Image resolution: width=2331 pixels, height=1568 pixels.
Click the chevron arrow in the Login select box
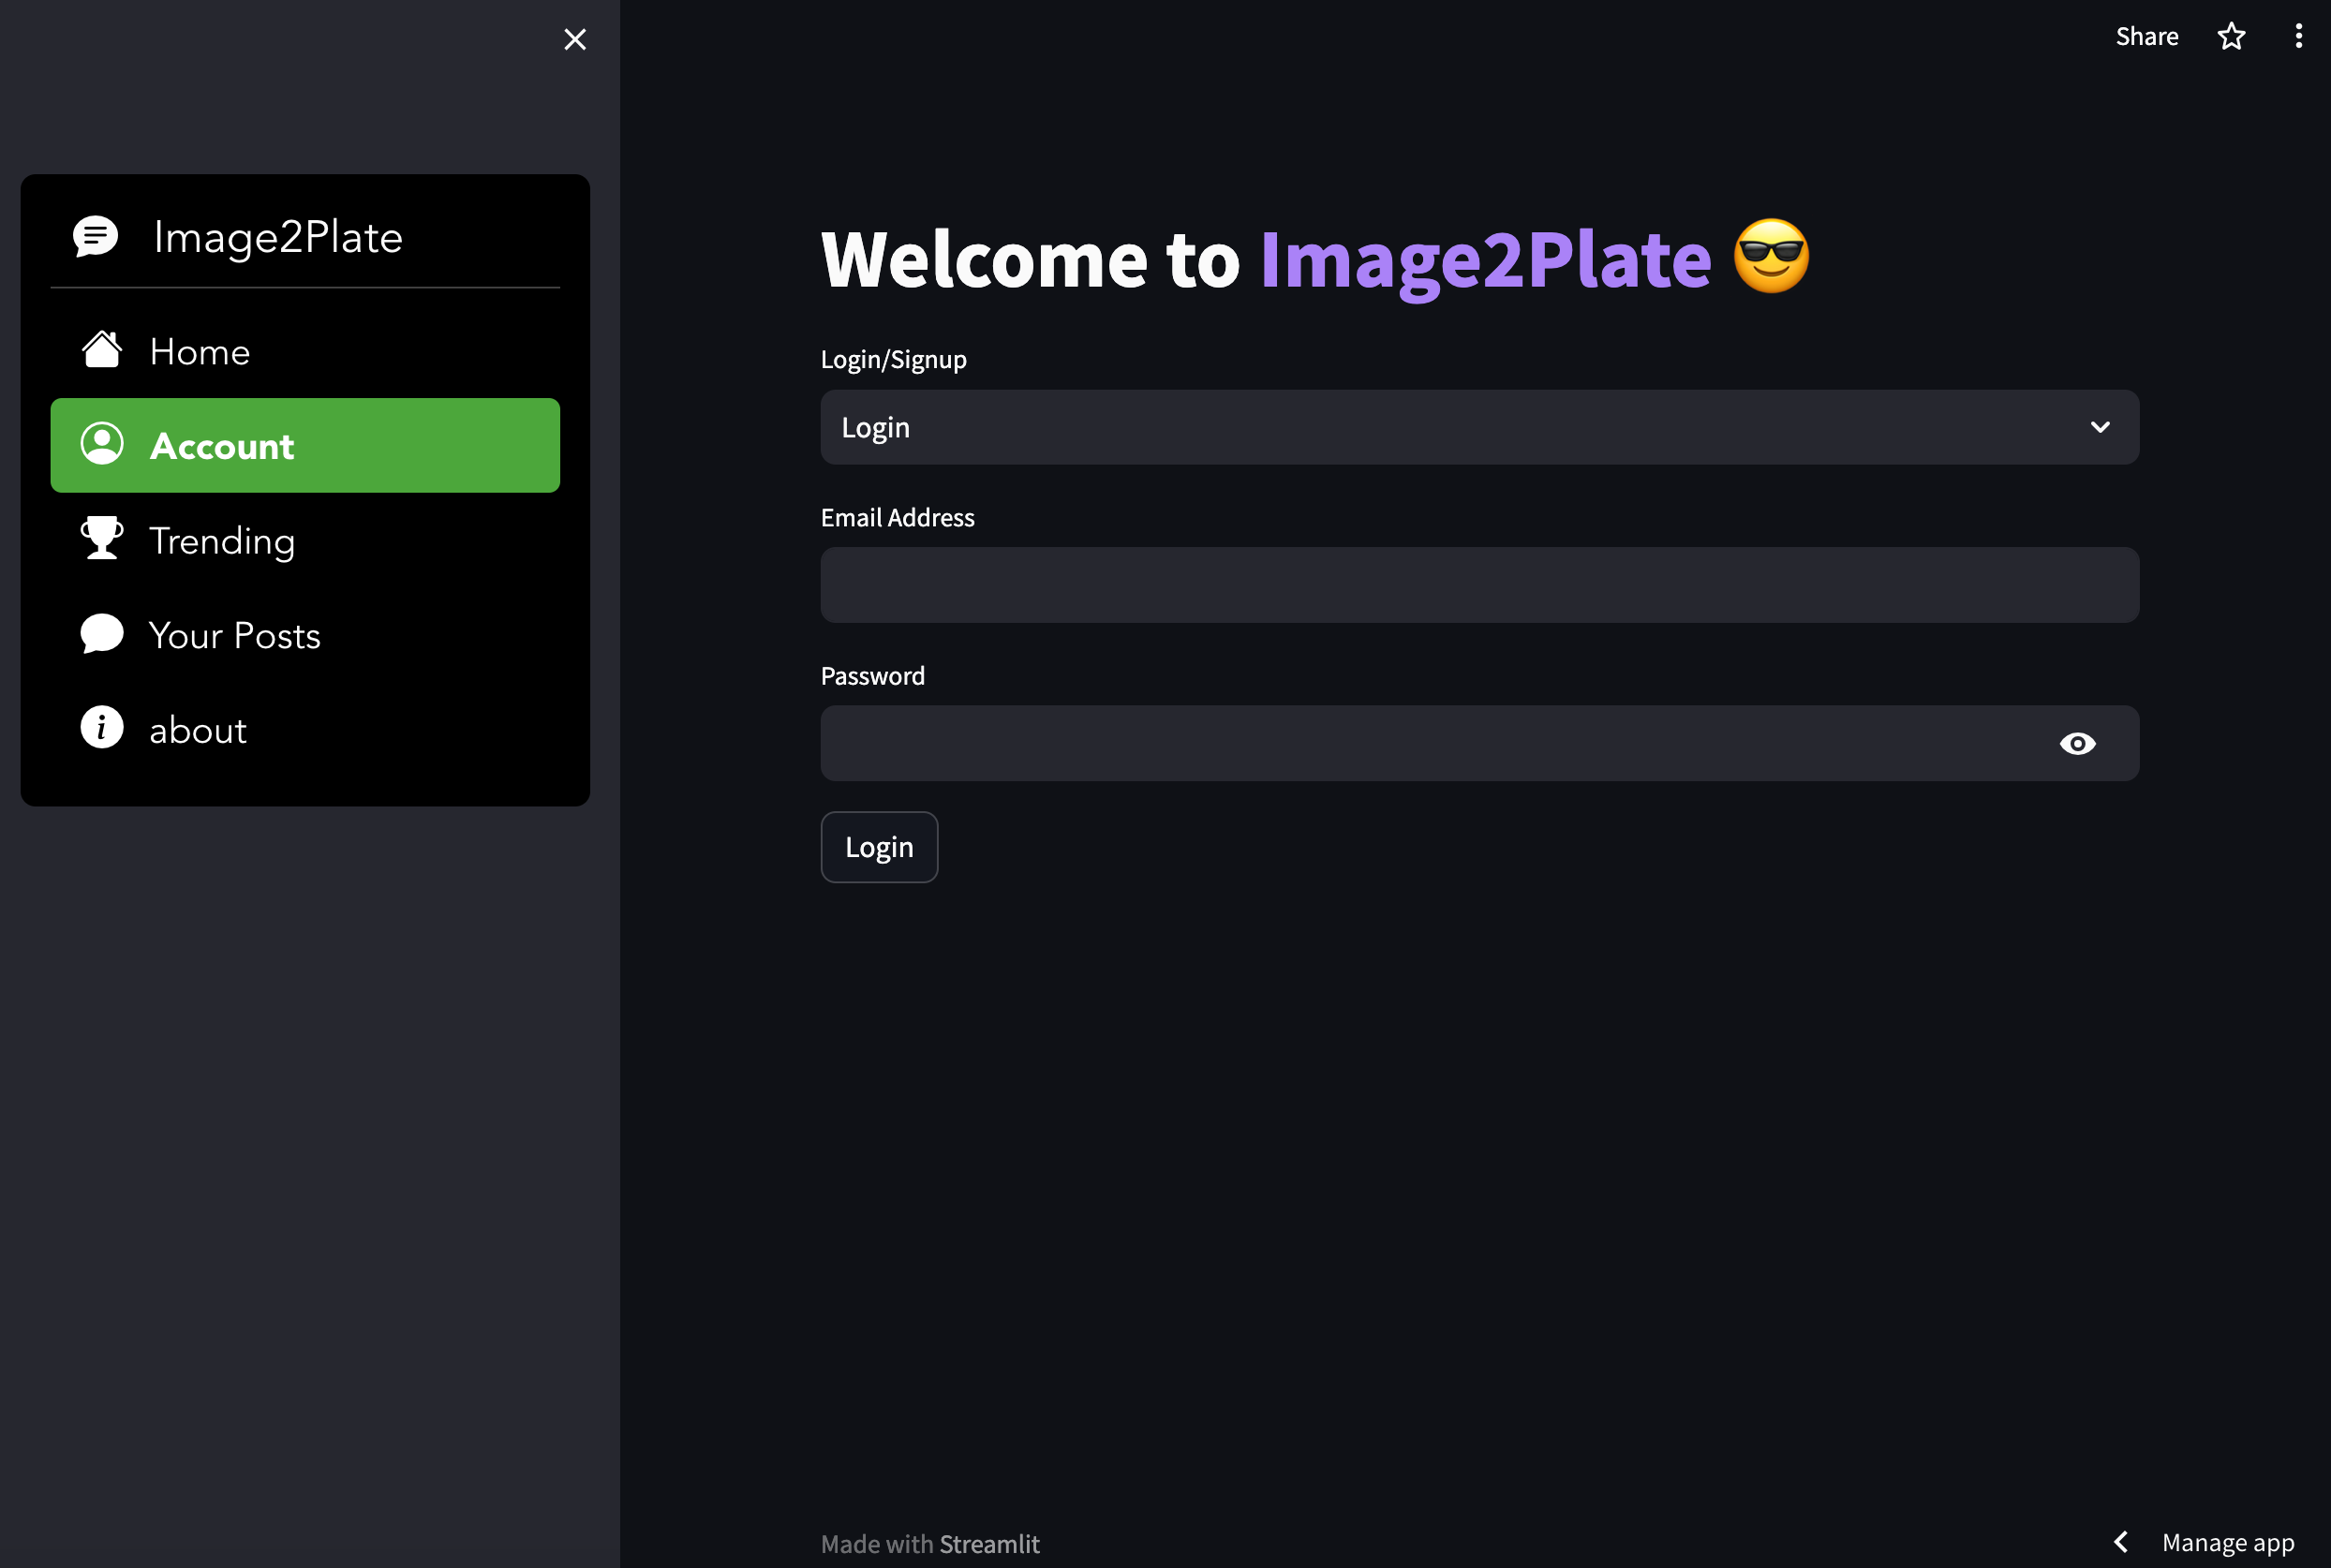point(2099,428)
